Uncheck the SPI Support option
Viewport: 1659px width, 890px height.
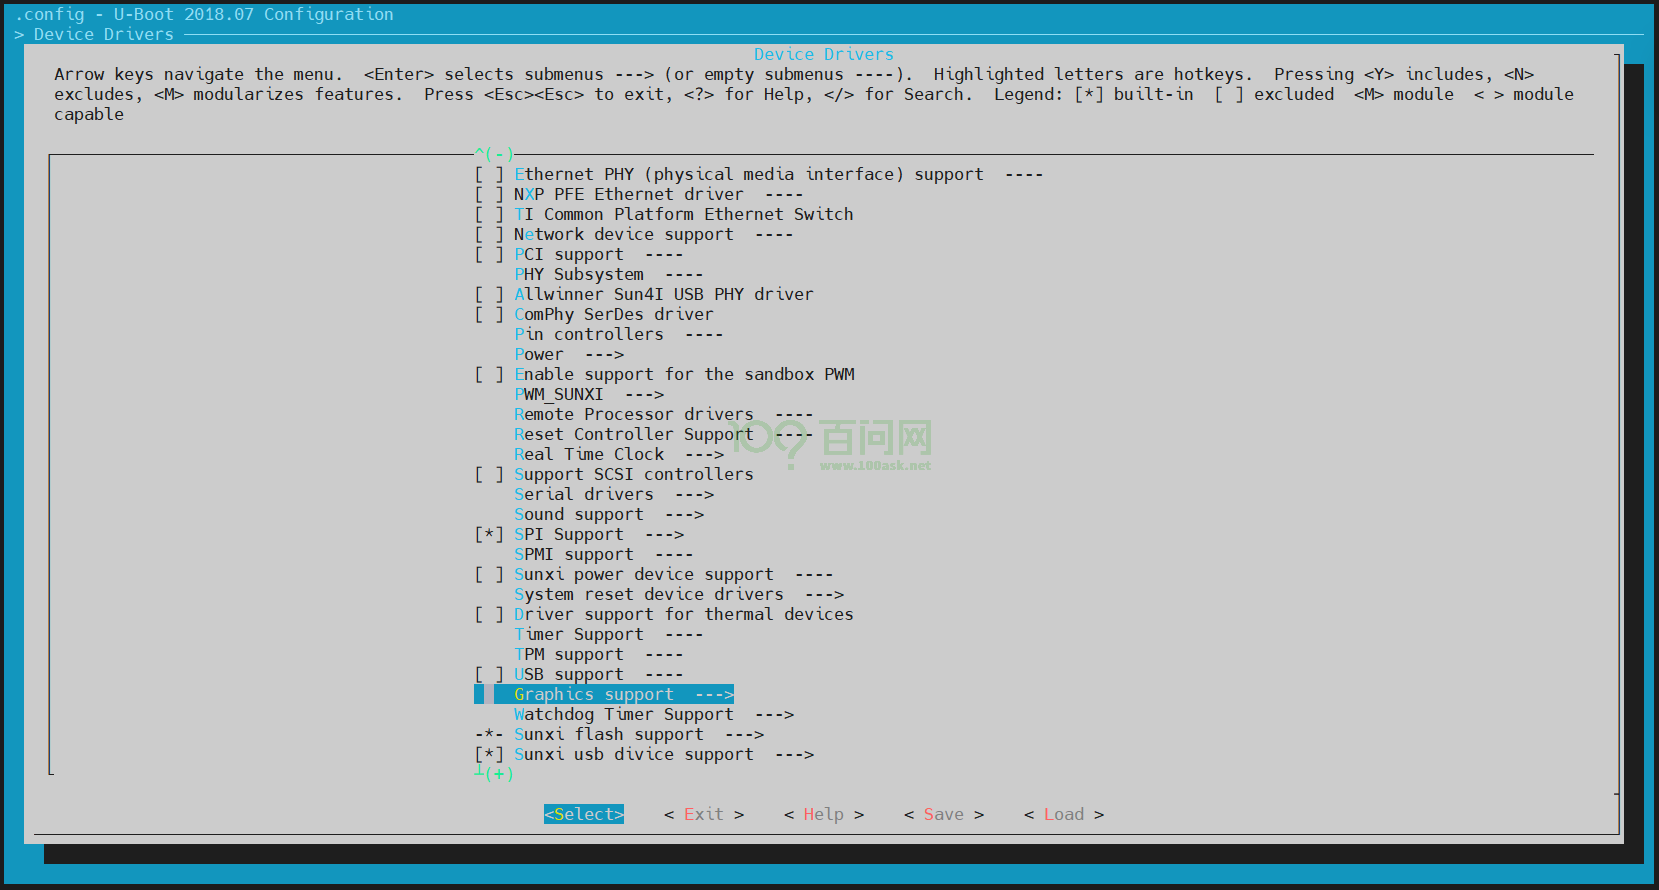[489, 535]
